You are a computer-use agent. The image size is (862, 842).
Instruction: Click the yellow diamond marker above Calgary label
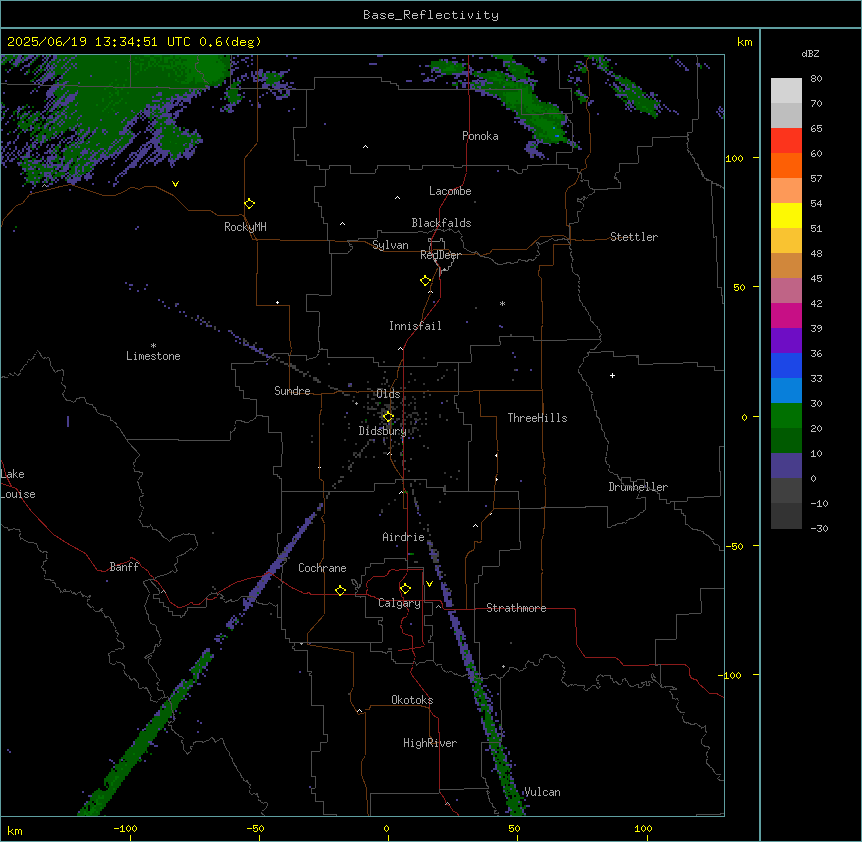tap(405, 589)
